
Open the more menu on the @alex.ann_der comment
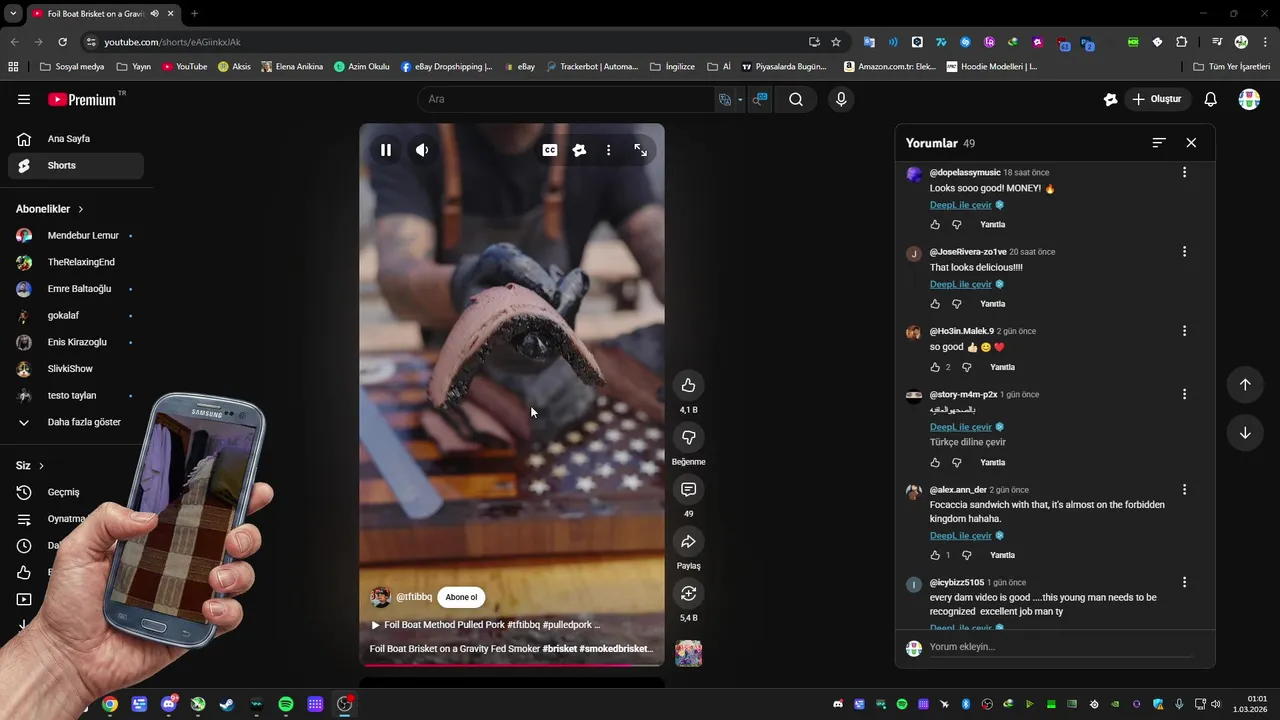(x=1184, y=490)
